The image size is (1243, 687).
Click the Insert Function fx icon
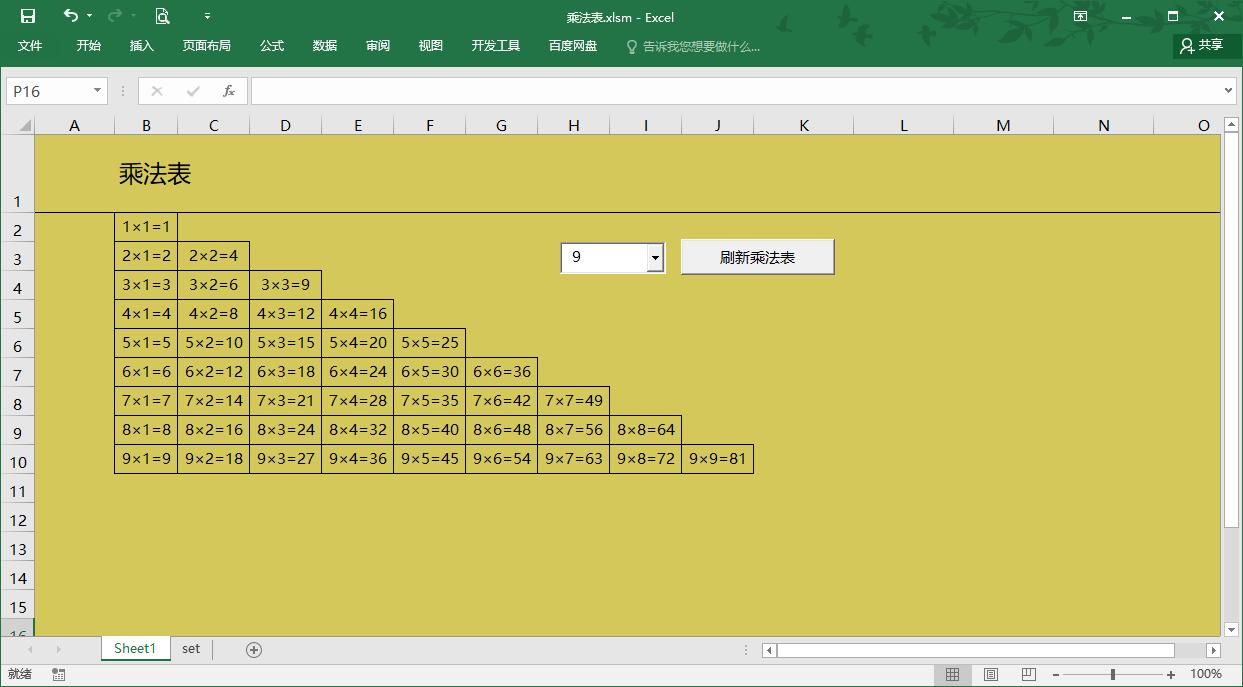pyautogui.click(x=229, y=91)
